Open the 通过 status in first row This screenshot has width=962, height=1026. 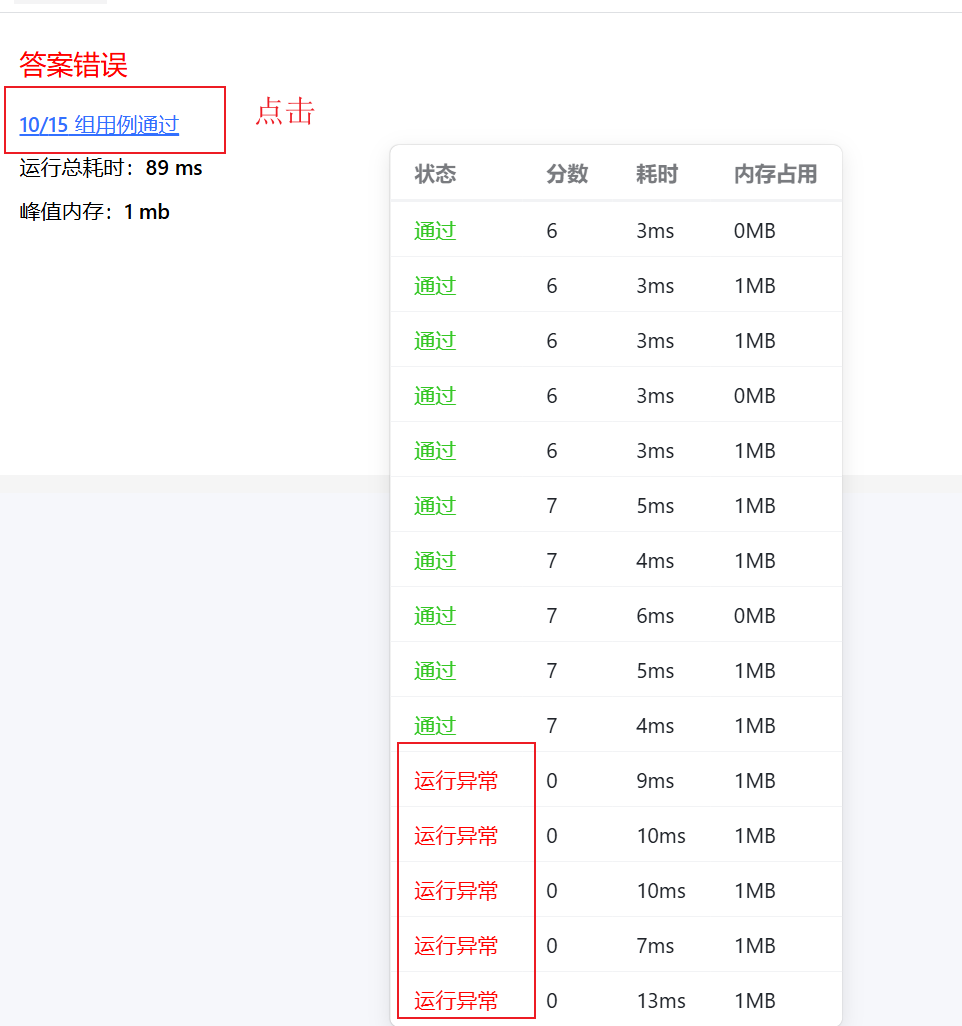(435, 231)
